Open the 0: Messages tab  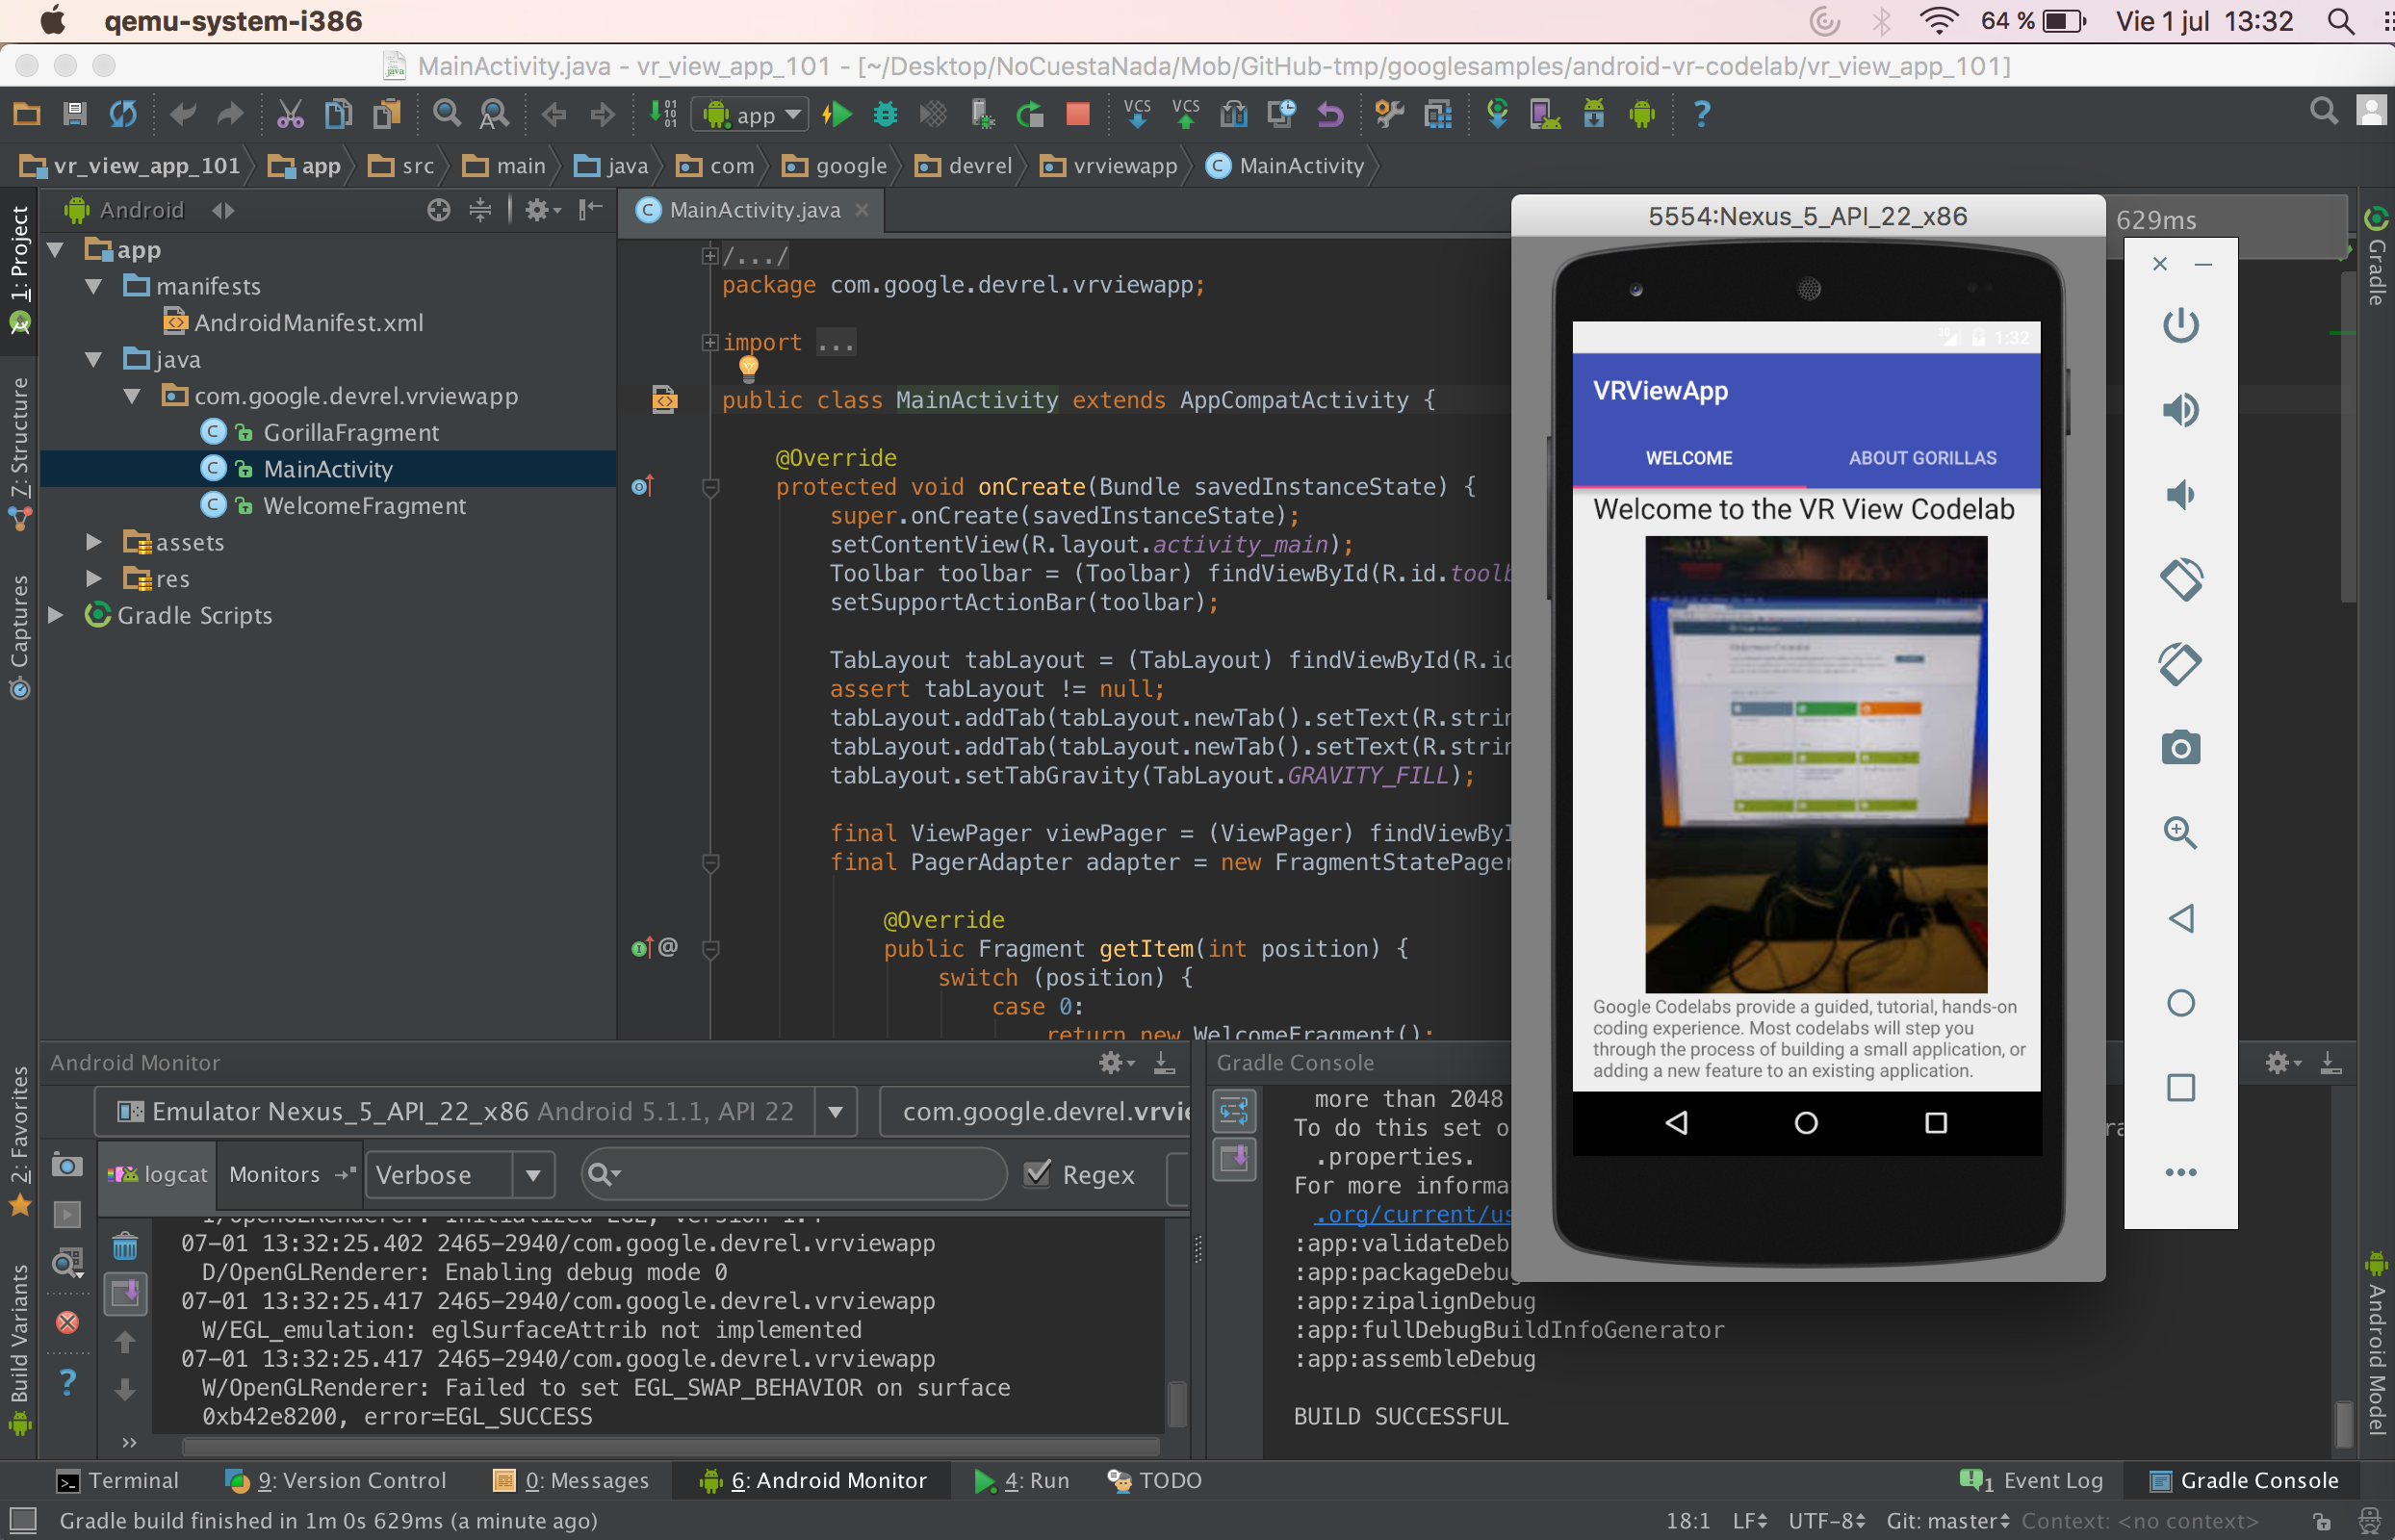point(572,1480)
